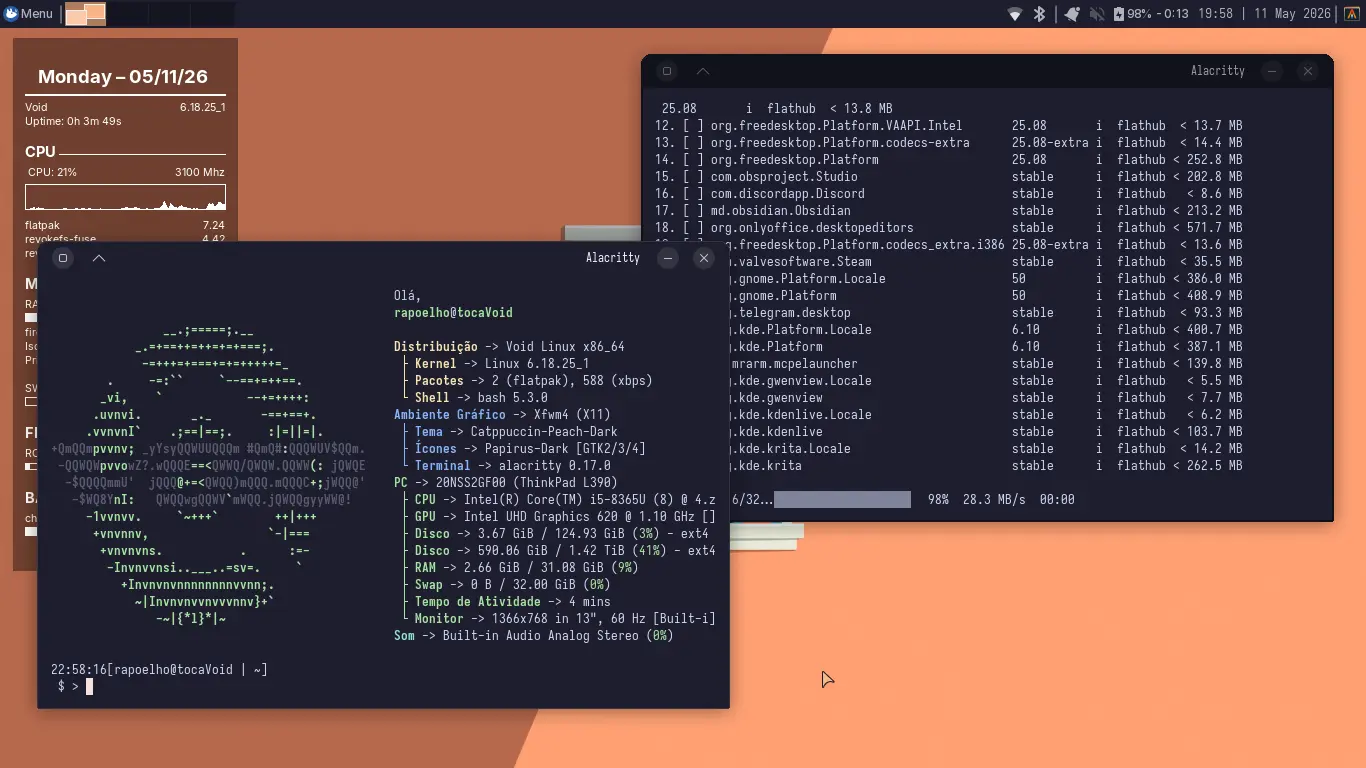The width and height of the screenshot is (1366, 768).
Task: Click the 'org.freedesktop.Platform.VAAPI.Intel' row
Action: [949, 126]
